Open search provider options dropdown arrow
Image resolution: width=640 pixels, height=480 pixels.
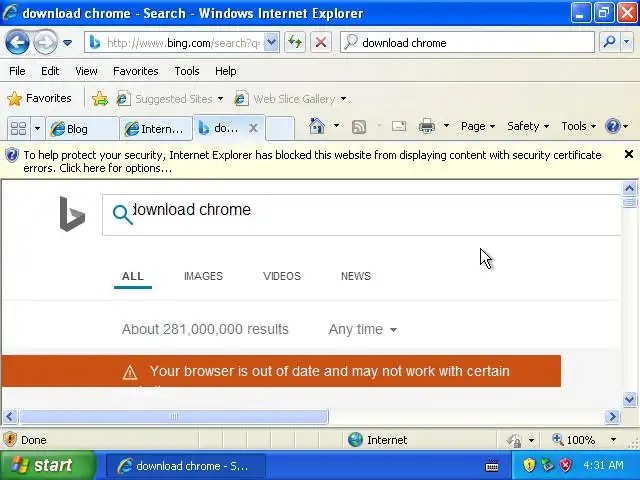pyautogui.click(x=627, y=42)
